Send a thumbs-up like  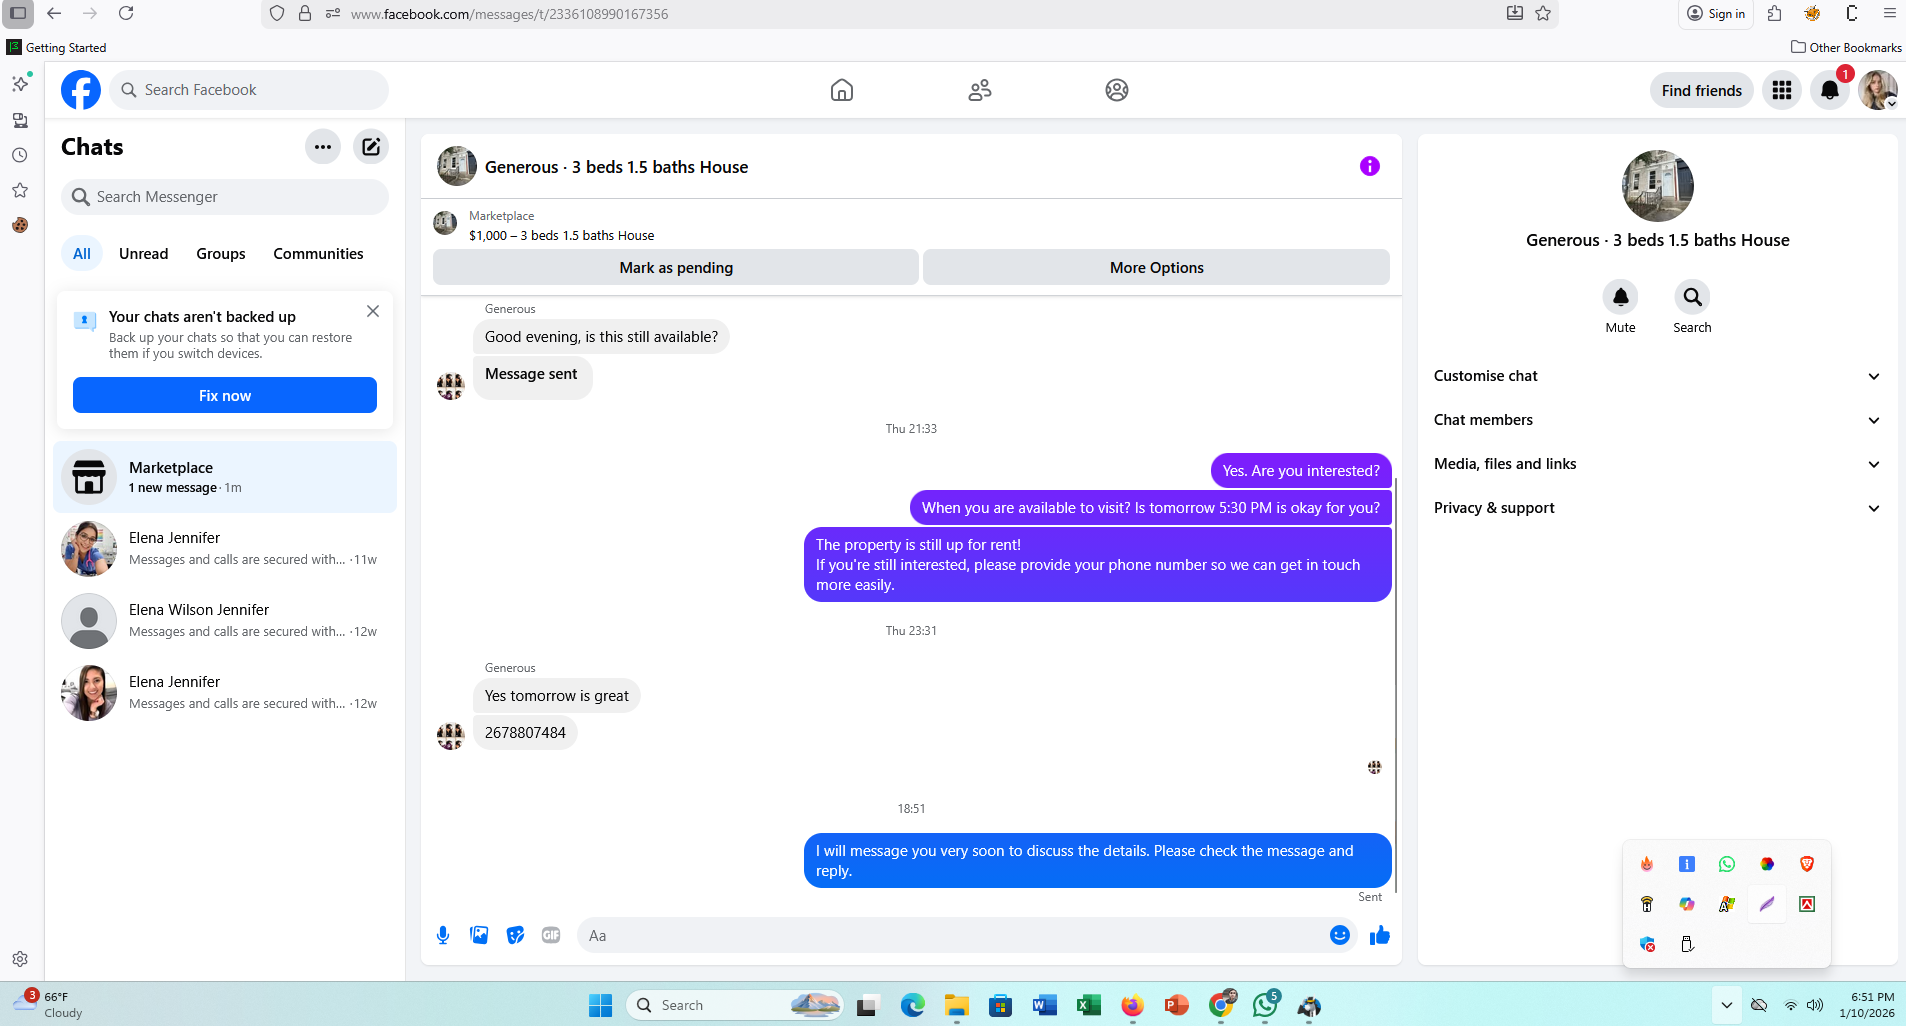point(1380,935)
